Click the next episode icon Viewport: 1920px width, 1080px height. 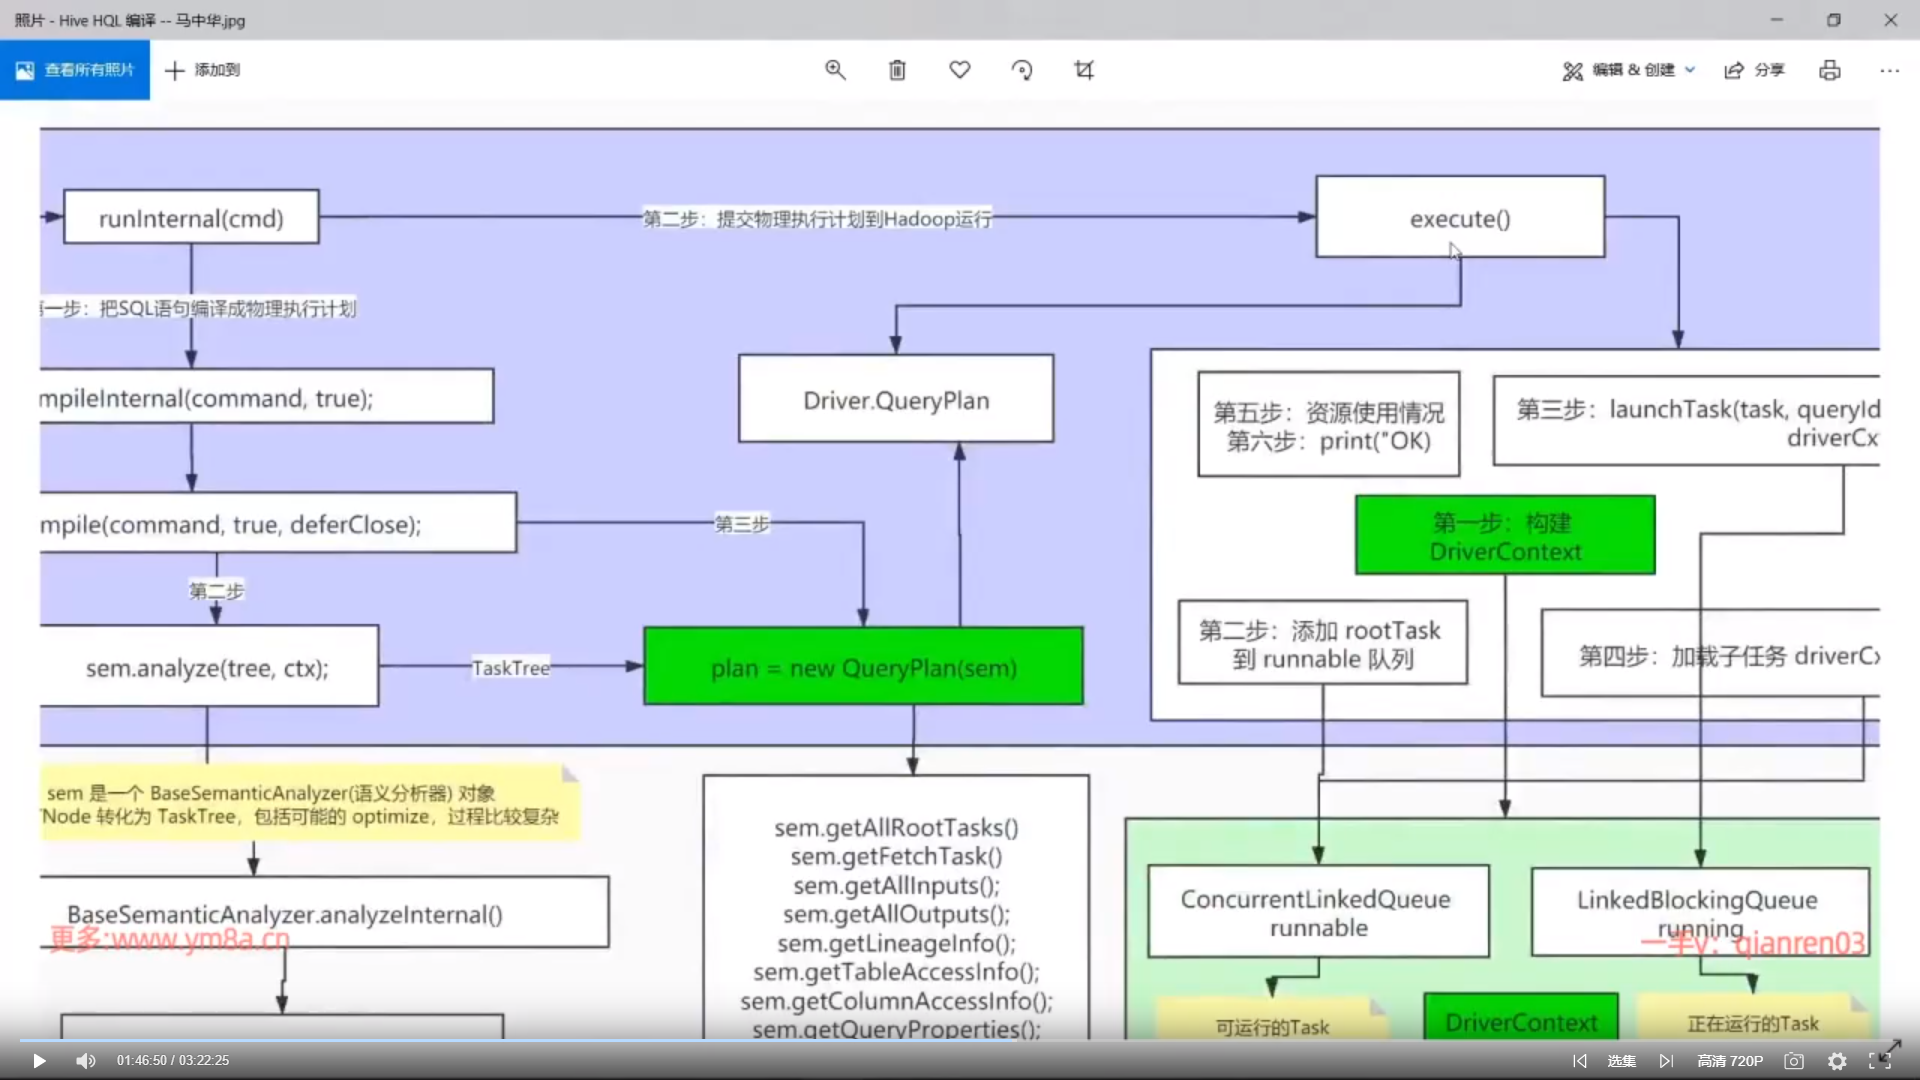[1666, 1061]
